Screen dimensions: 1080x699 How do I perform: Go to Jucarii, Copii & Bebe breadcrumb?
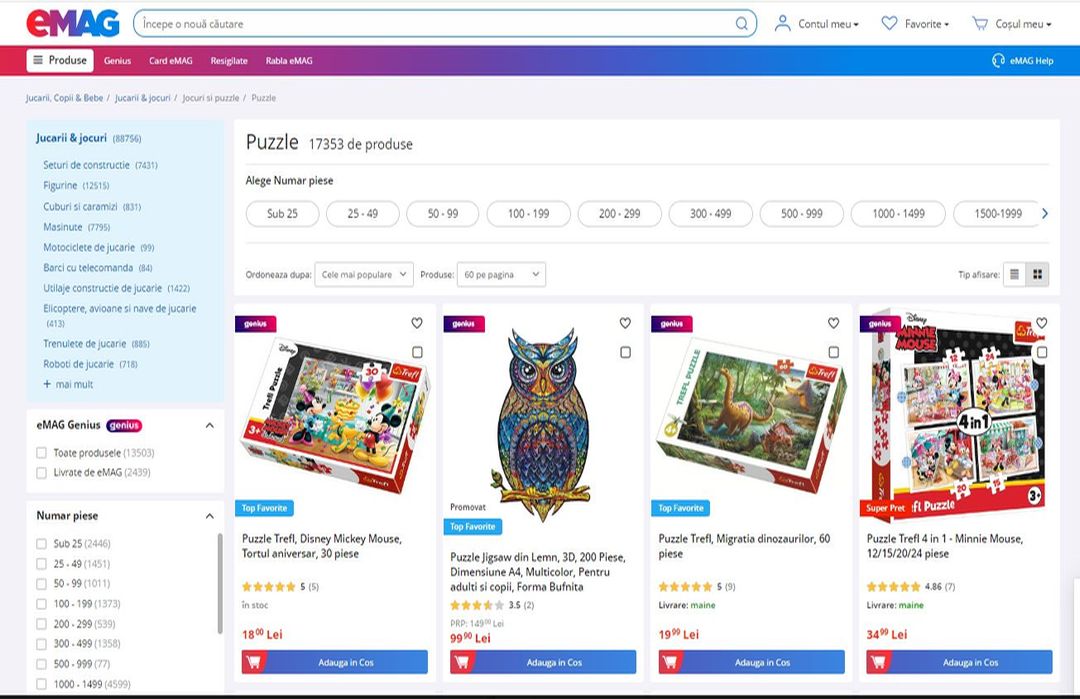64,98
